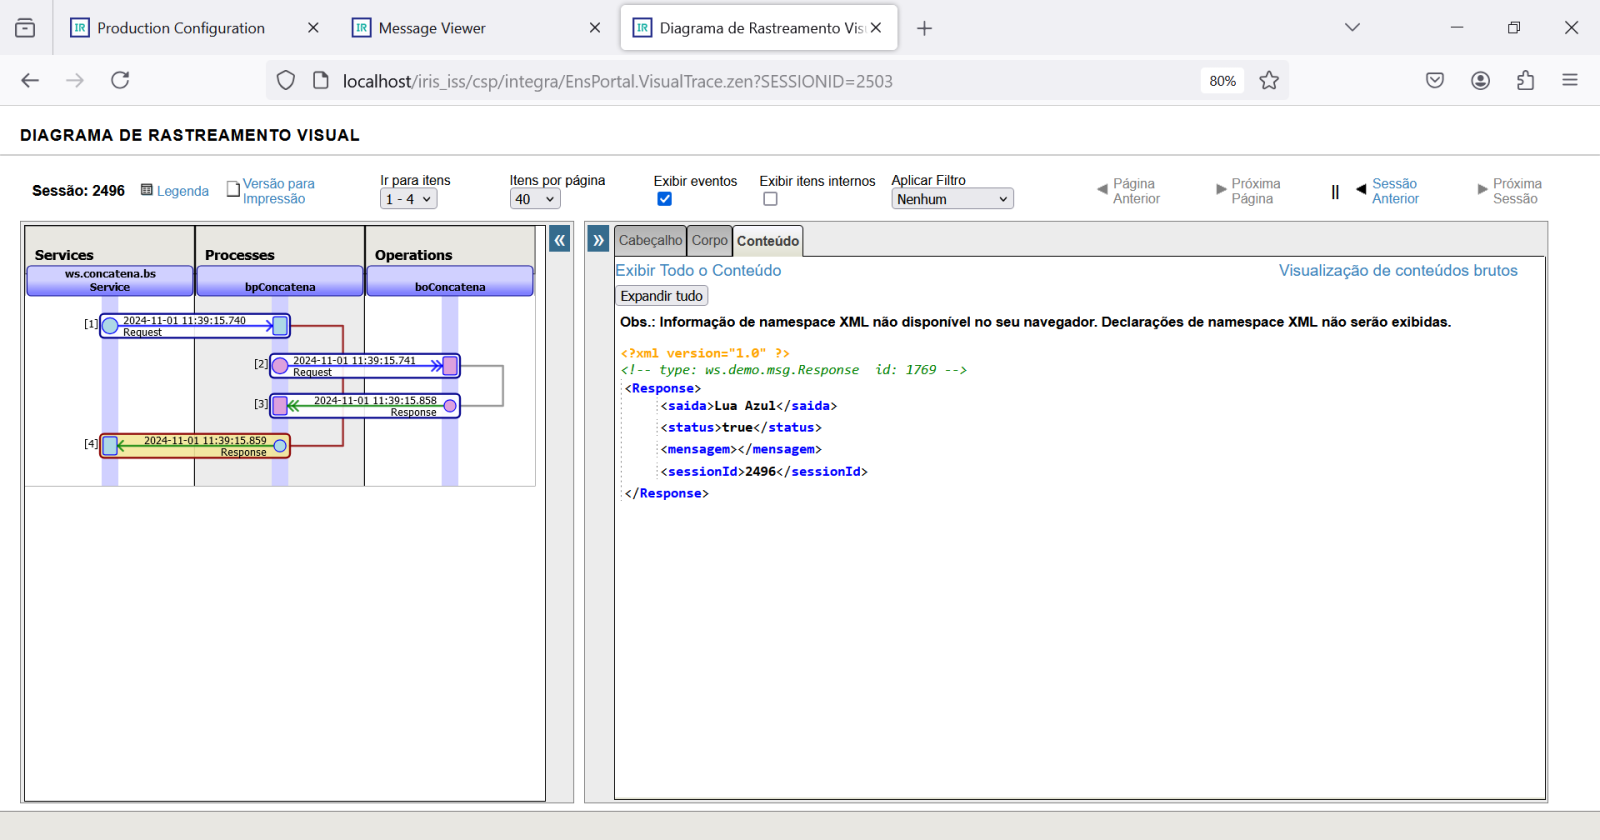
Task: Go to Sessão Anterior
Action: (x=1394, y=191)
